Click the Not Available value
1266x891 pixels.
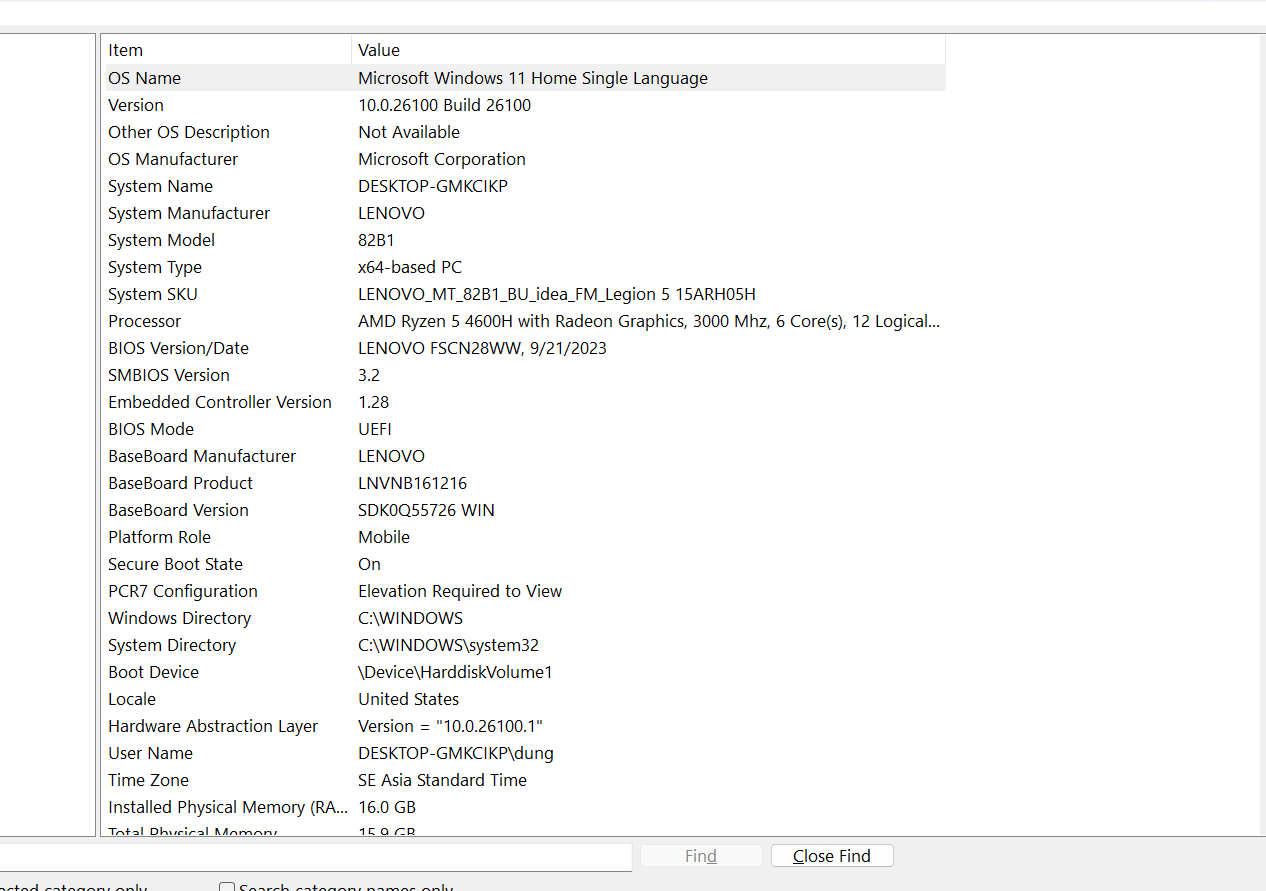pos(409,132)
